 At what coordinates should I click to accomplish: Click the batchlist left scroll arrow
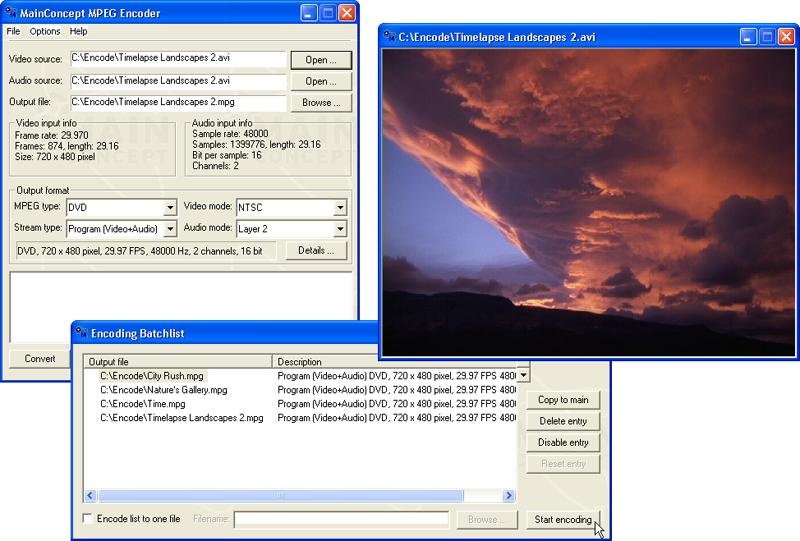coord(90,495)
